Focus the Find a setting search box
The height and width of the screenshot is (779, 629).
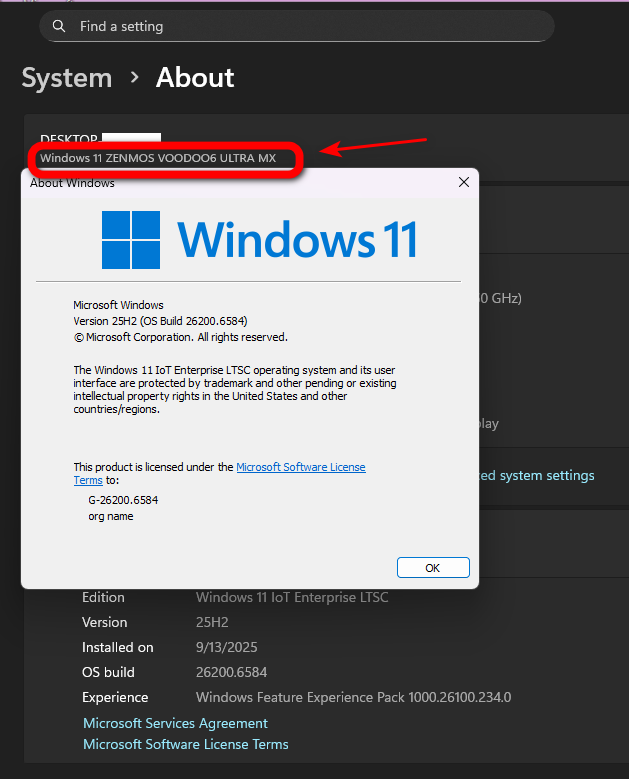point(297,26)
